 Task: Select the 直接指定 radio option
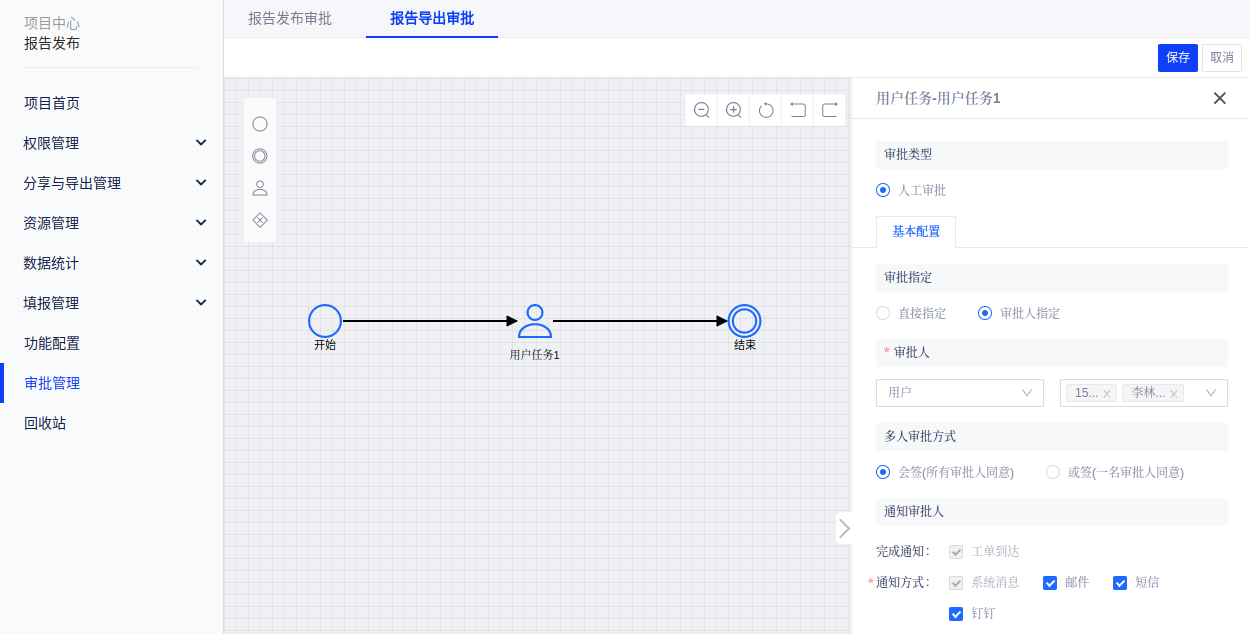[x=883, y=313]
